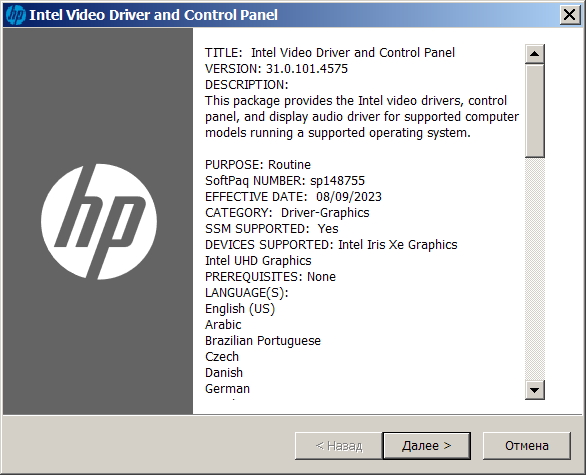586x475 pixels.
Task: Click the Brazilian Portuguese language entry
Action: coord(263,341)
